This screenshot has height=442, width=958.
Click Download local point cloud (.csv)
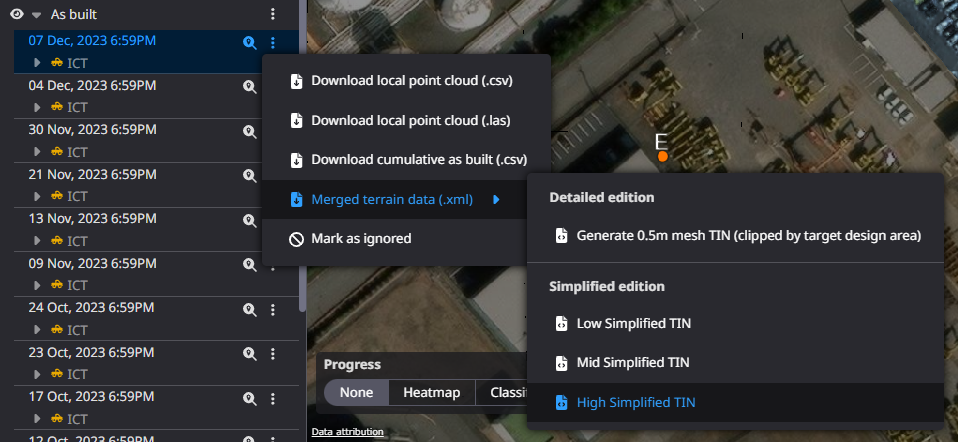406,81
